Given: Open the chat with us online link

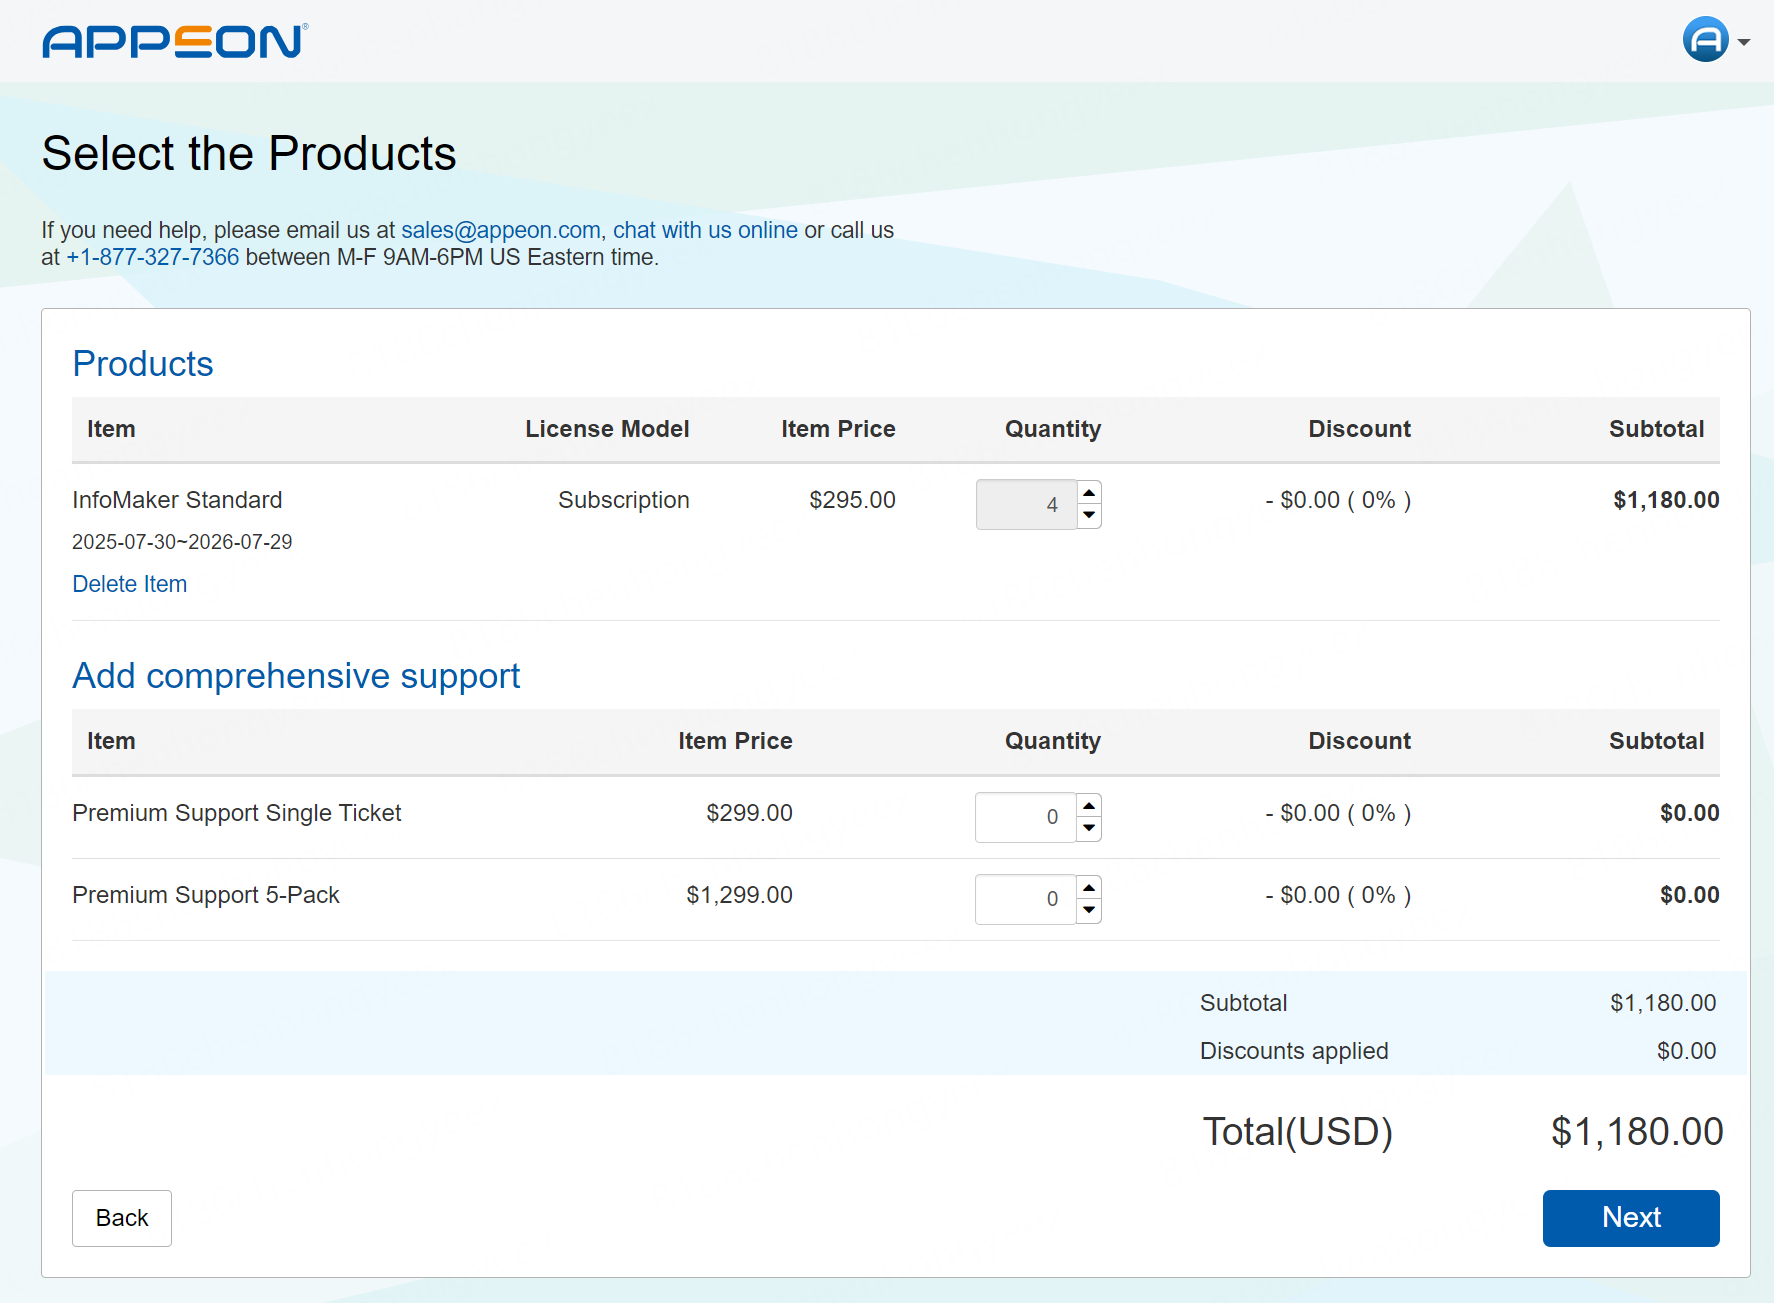Looking at the screenshot, I should pyautogui.click(x=705, y=230).
